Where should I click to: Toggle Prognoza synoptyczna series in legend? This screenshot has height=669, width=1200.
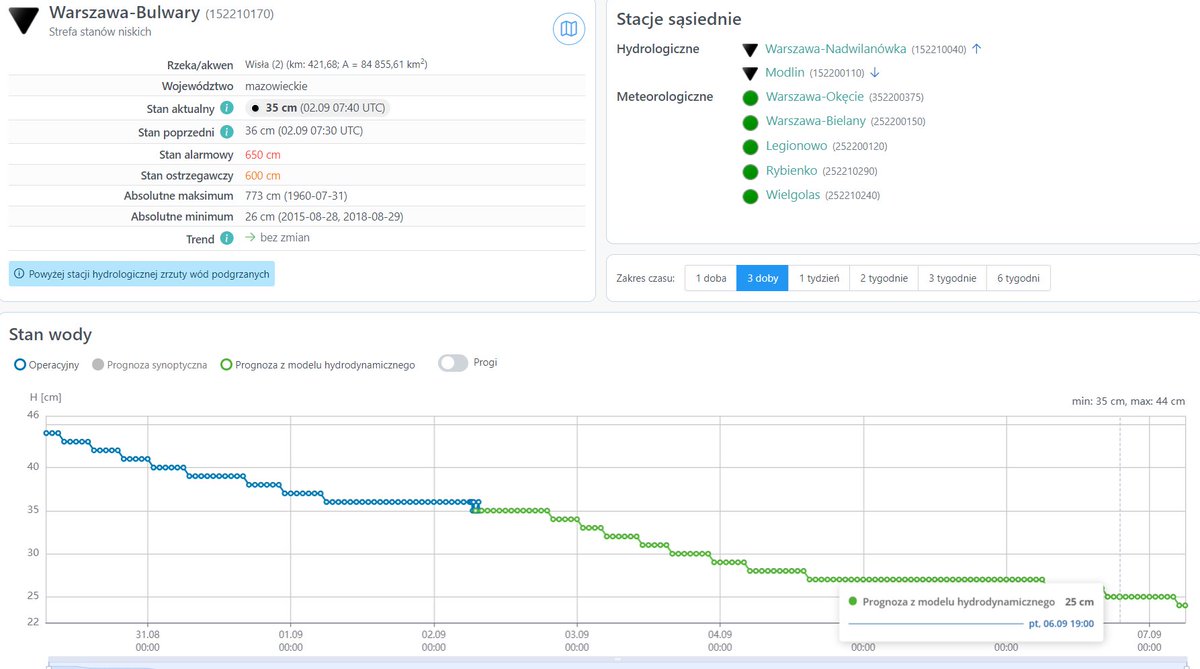click(x=149, y=365)
